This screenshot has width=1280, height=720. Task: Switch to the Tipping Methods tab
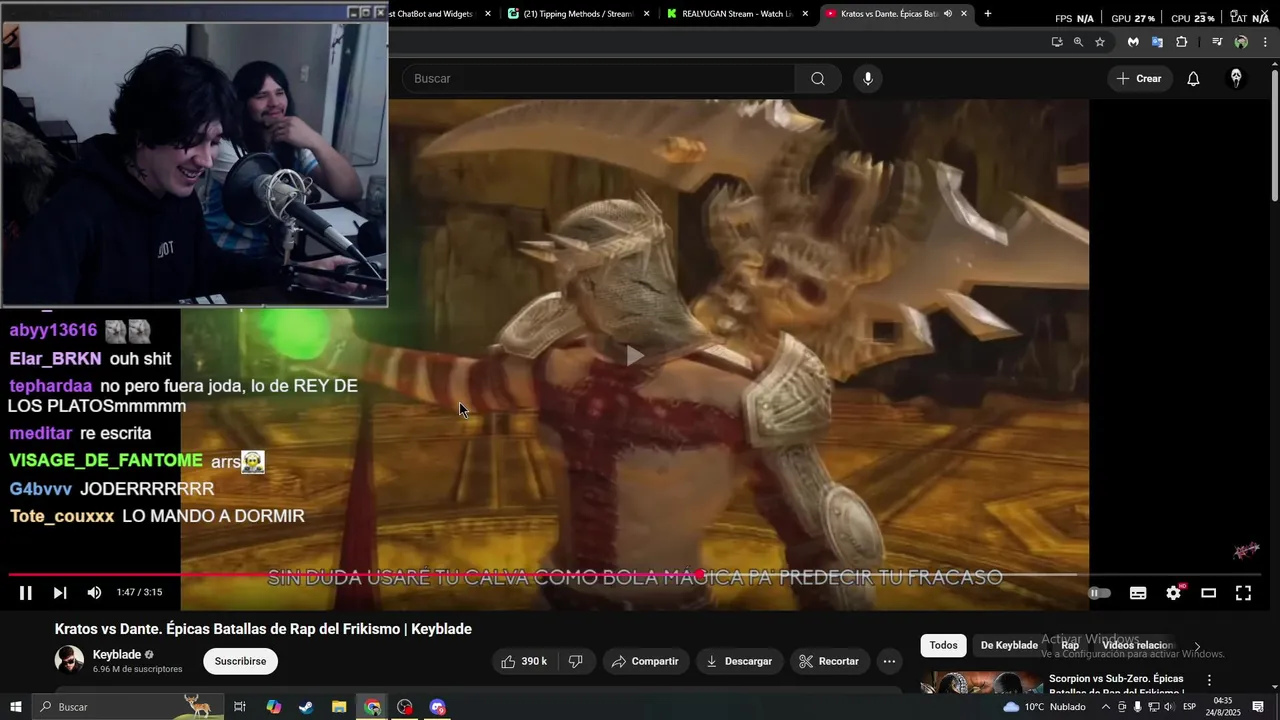(x=578, y=14)
